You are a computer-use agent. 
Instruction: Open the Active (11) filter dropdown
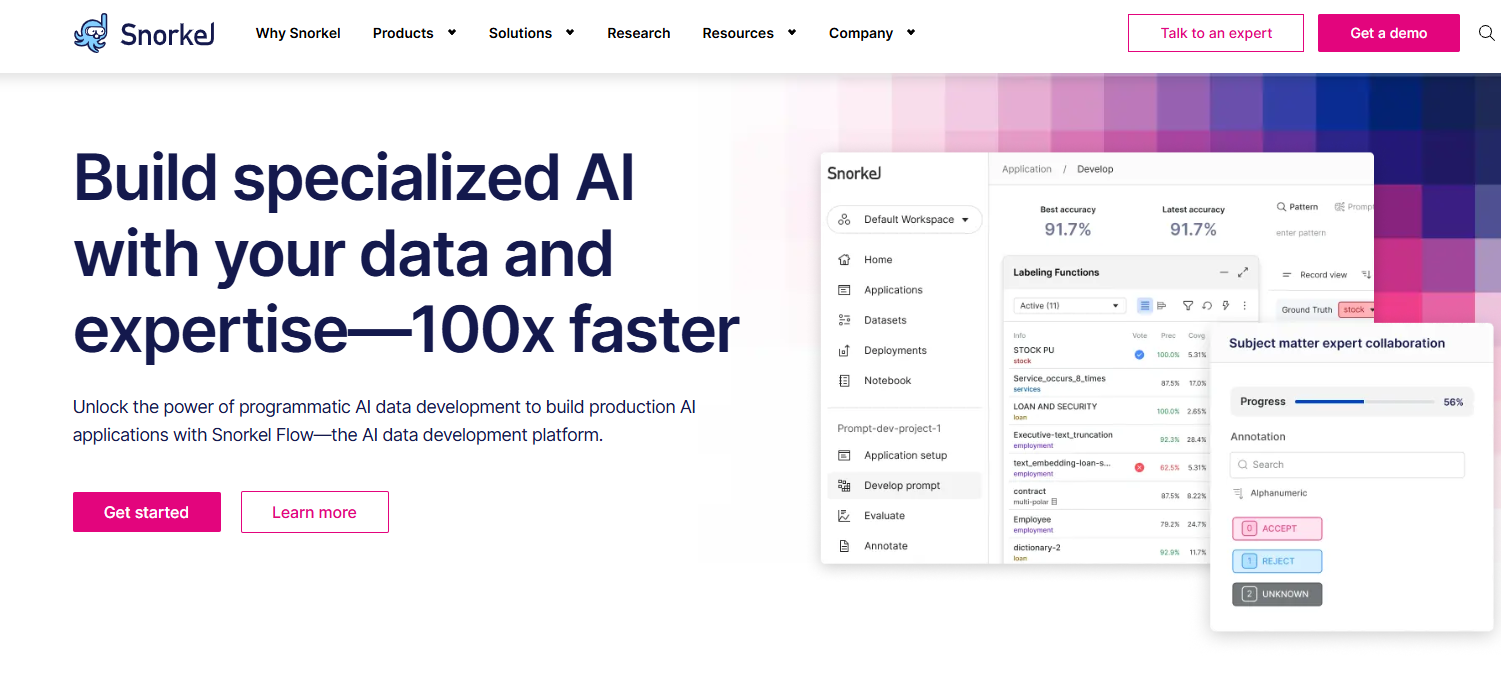[x=1069, y=306]
